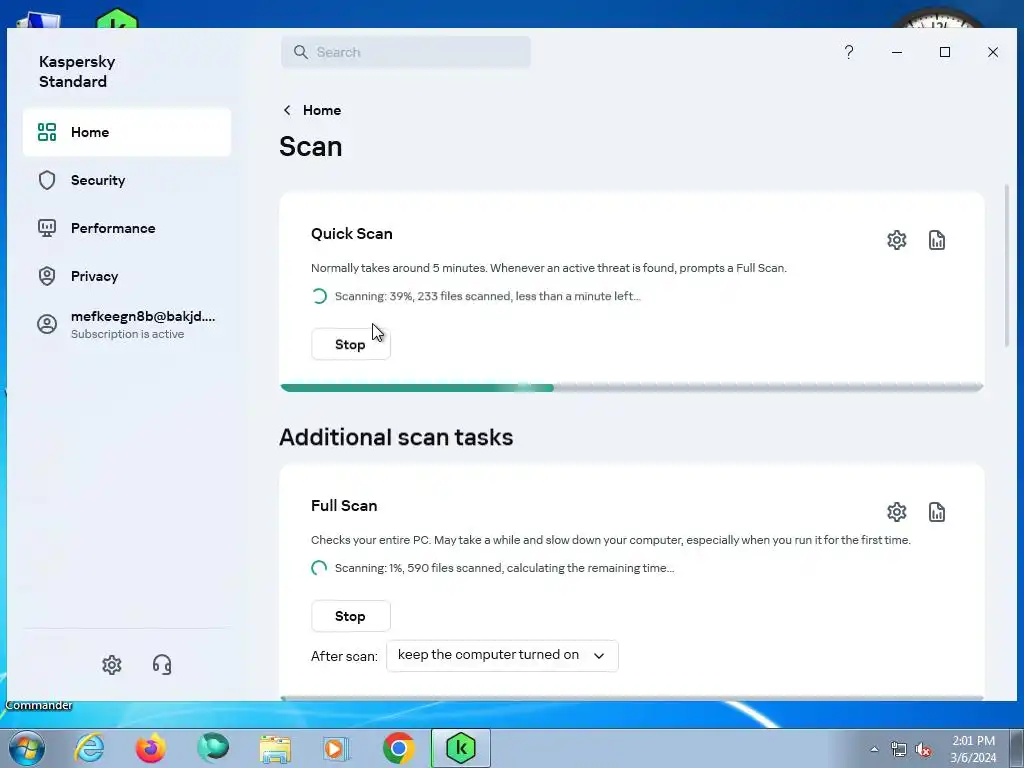Click the muted volume tray icon
This screenshot has width=1024, height=768.
click(923, 750)
